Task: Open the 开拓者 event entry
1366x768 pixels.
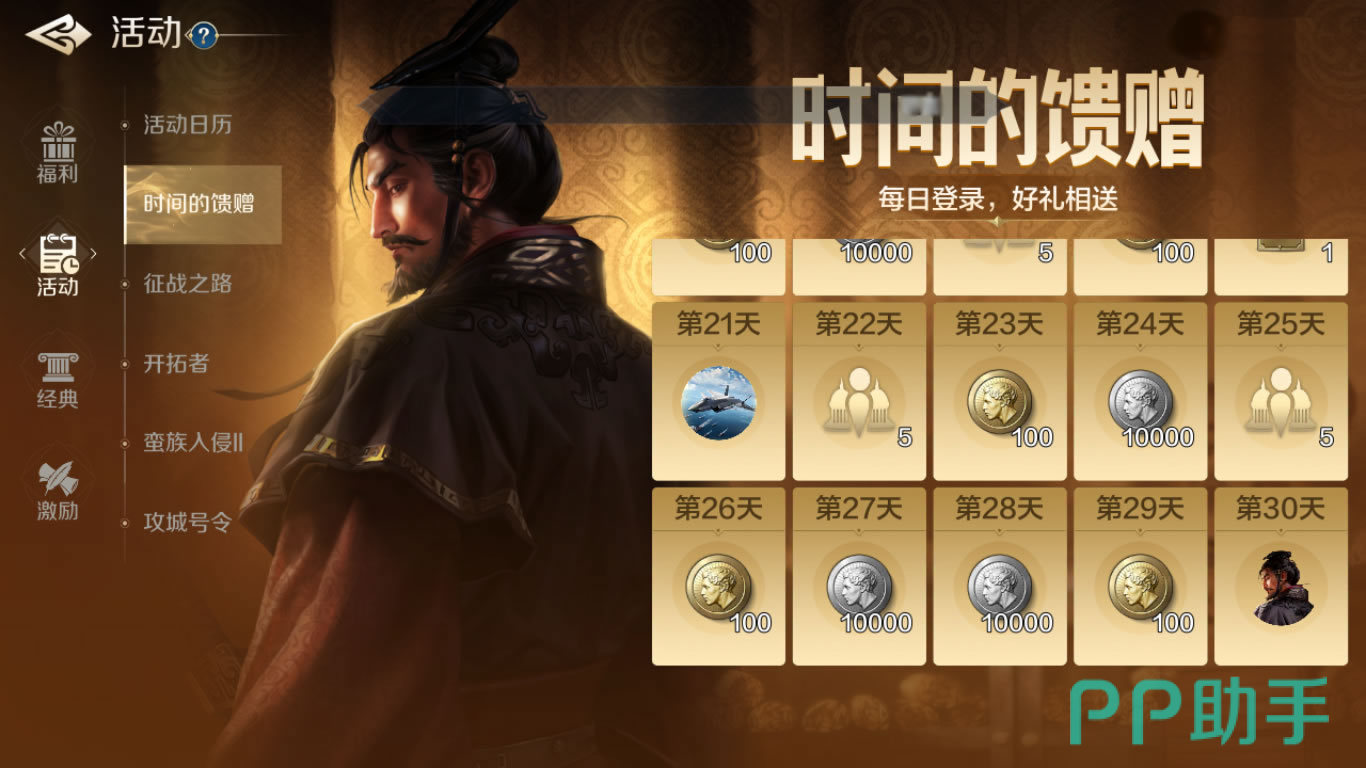Action: pos(176,364)
